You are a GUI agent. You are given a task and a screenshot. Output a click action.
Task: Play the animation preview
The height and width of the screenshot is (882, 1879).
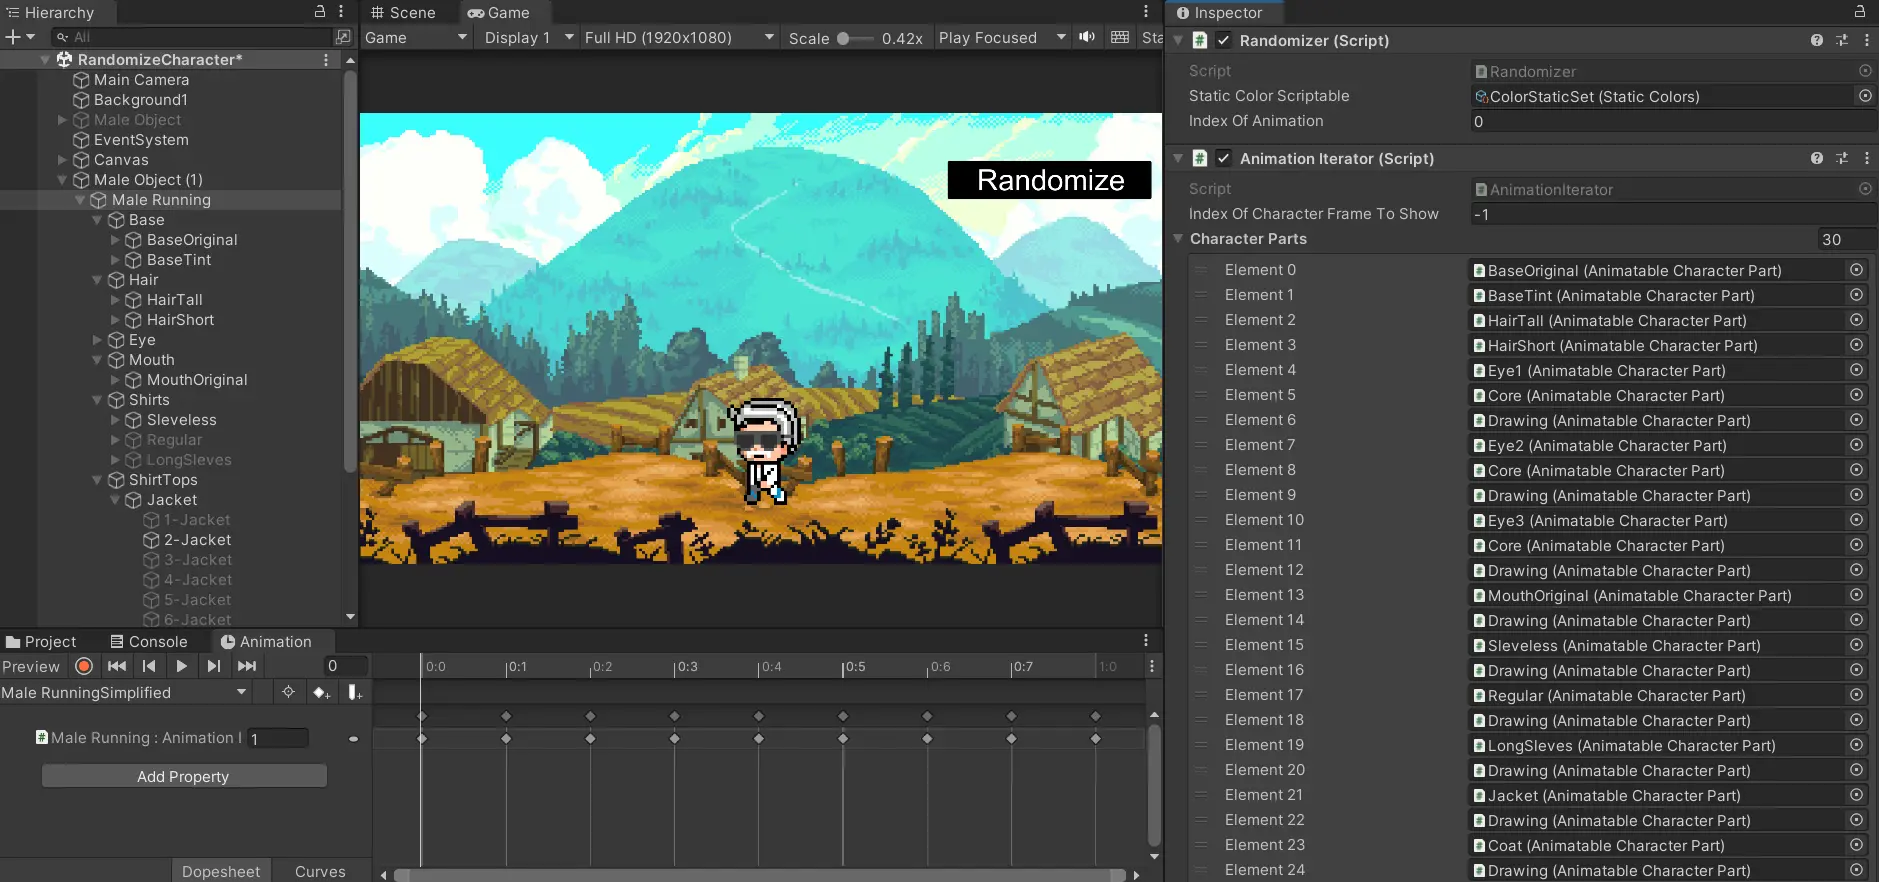coord(181,666)
